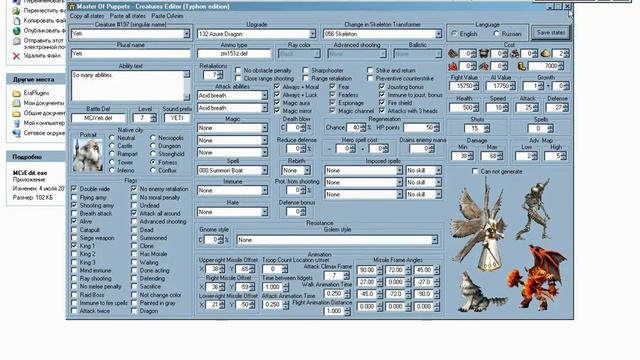
Task: Click the Удалить файл link in Explorer
Action: point(42,56)
